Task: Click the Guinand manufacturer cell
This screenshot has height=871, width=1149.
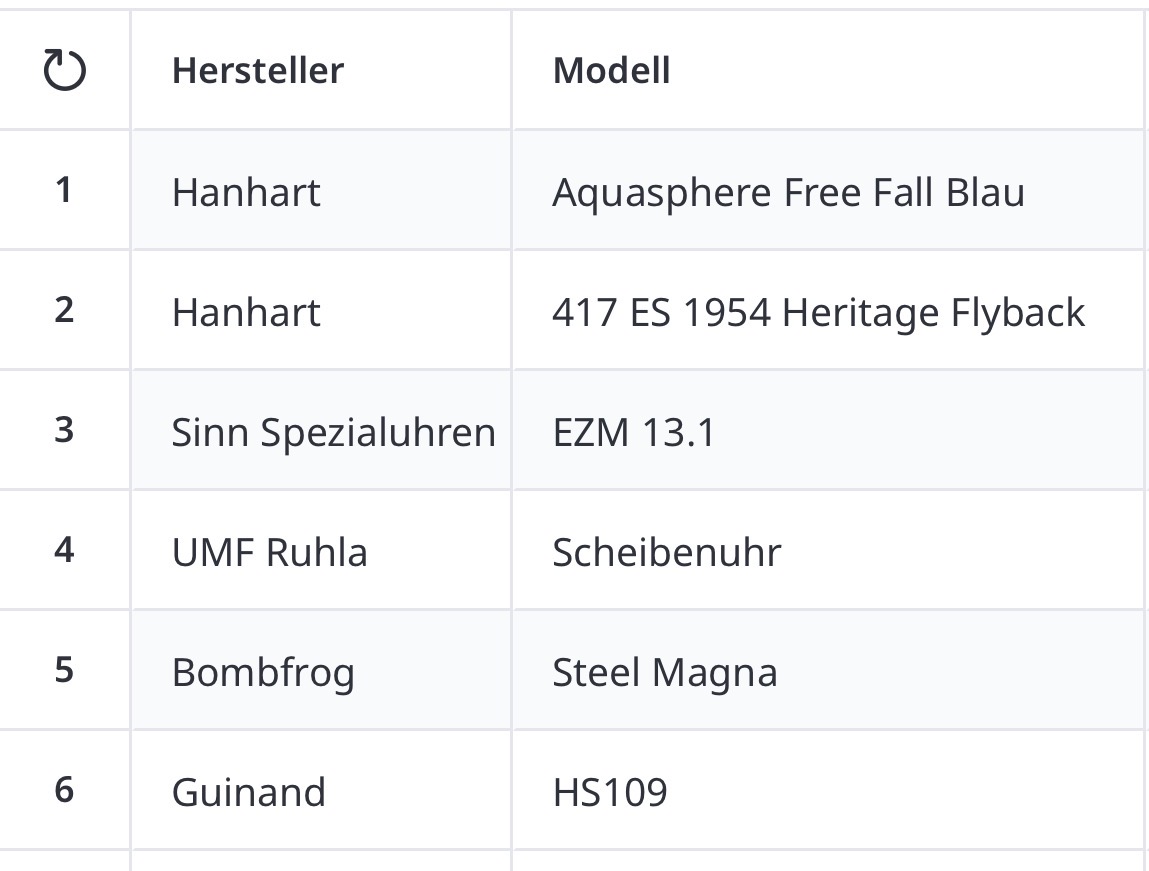Action: point(249,792)
